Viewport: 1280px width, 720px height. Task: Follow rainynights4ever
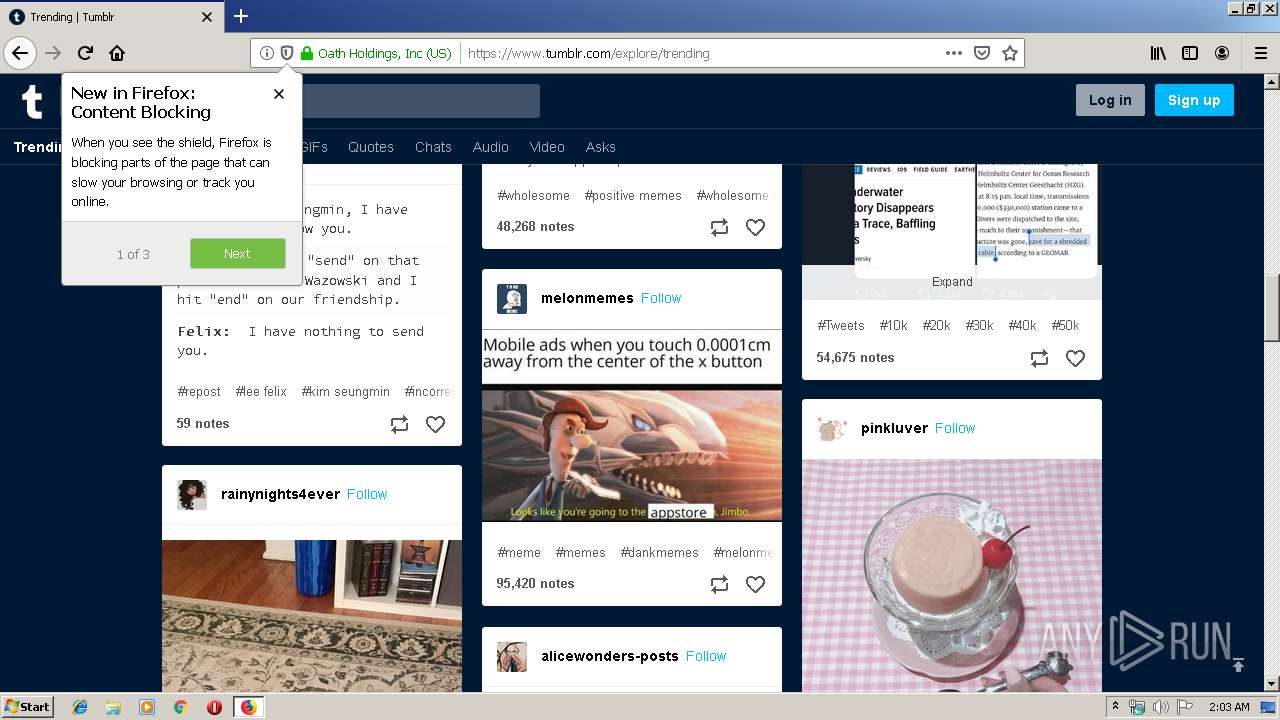367,494
